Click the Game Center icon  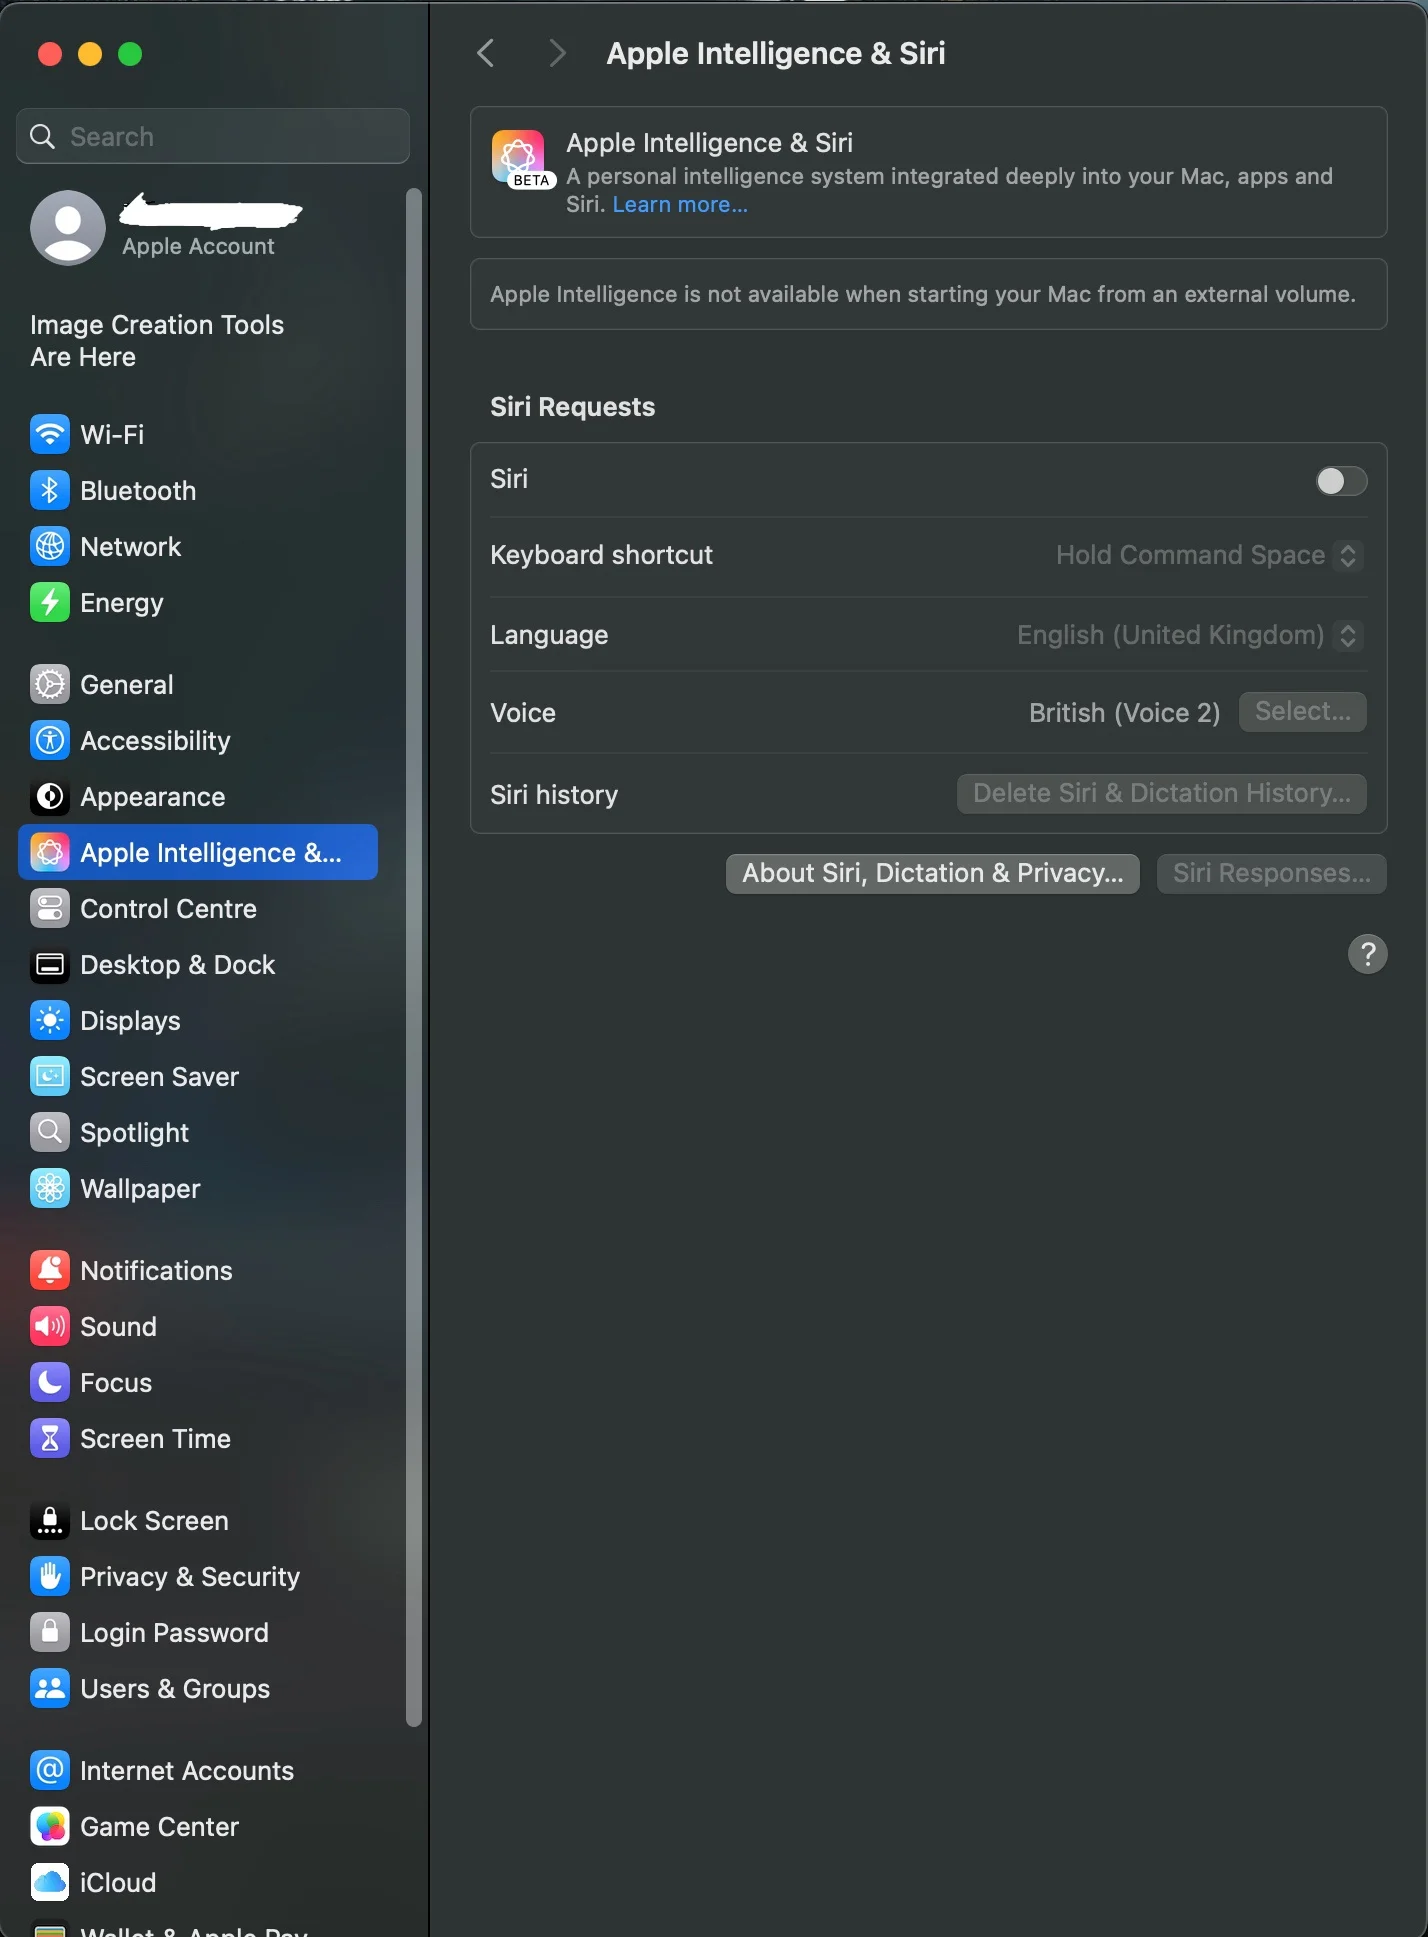pos(50,1826)
